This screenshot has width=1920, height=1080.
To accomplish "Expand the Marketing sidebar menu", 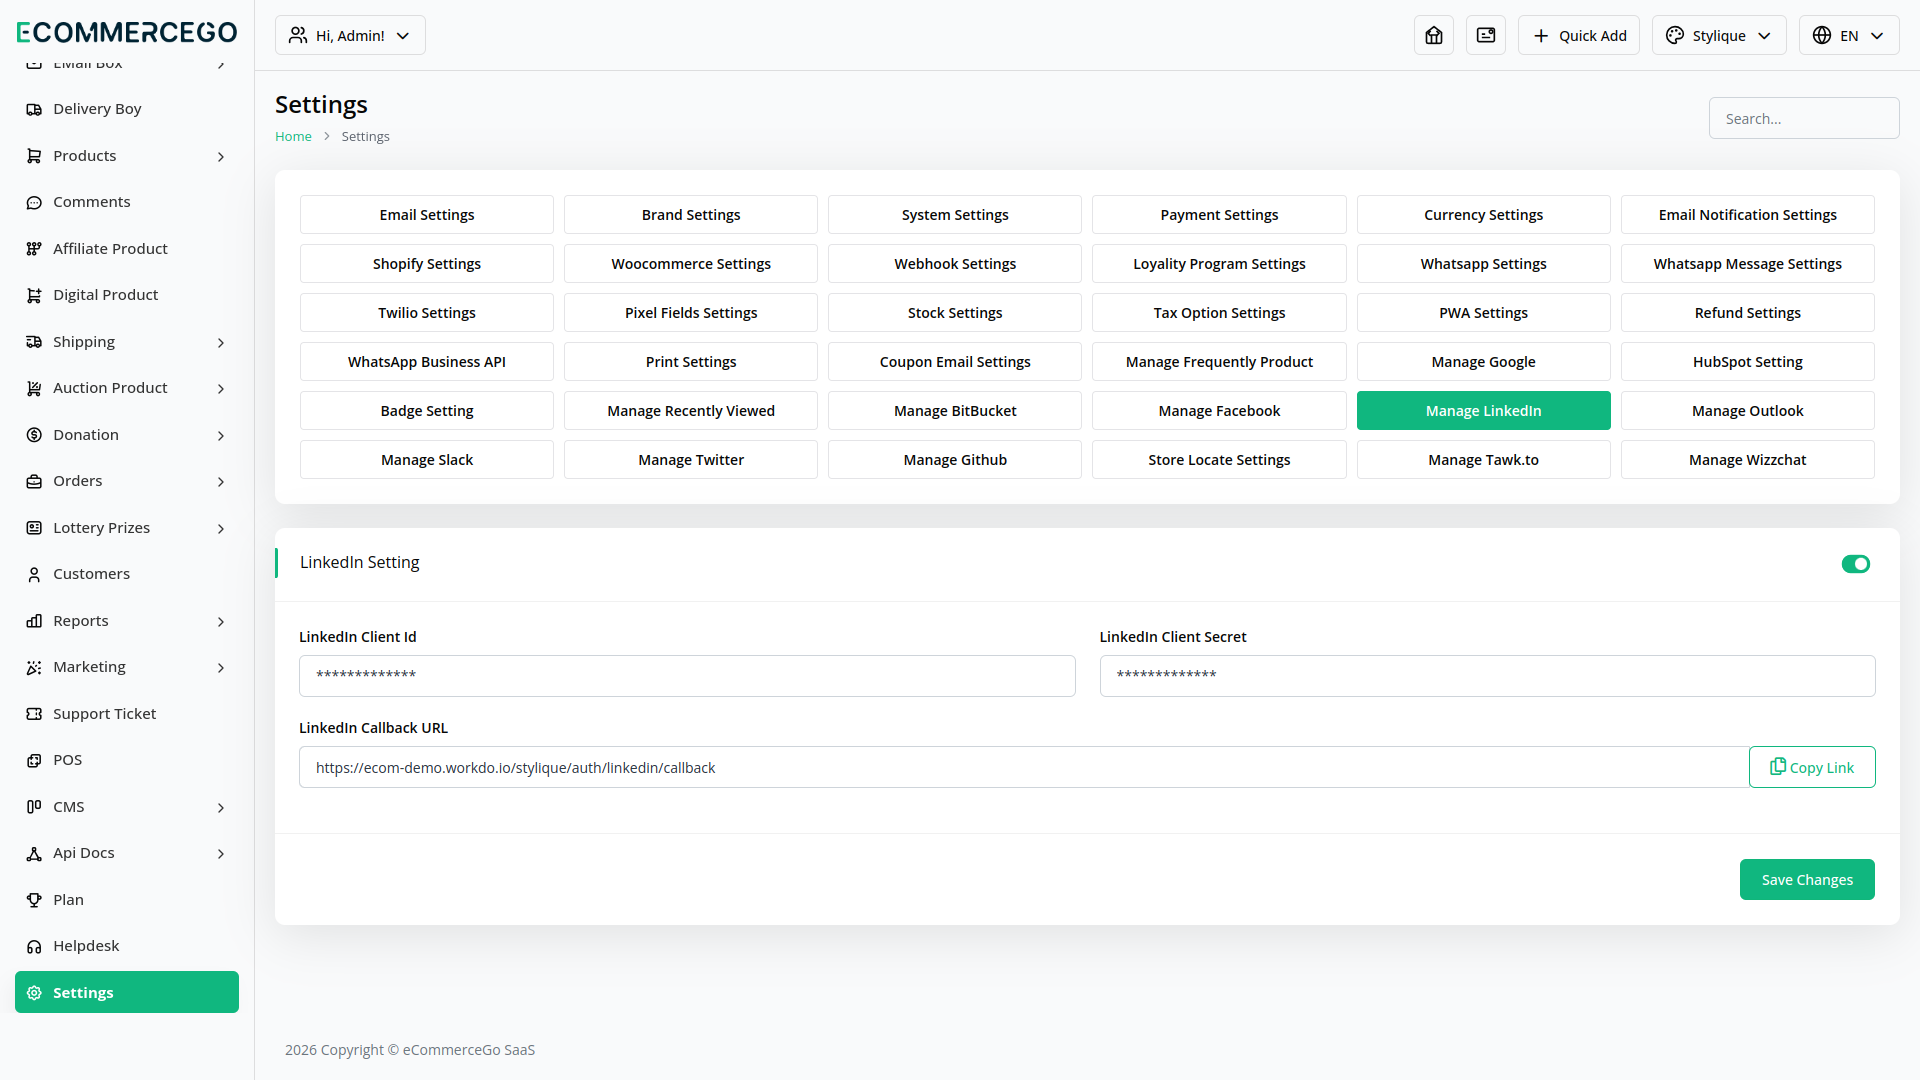I will [127, 667].
